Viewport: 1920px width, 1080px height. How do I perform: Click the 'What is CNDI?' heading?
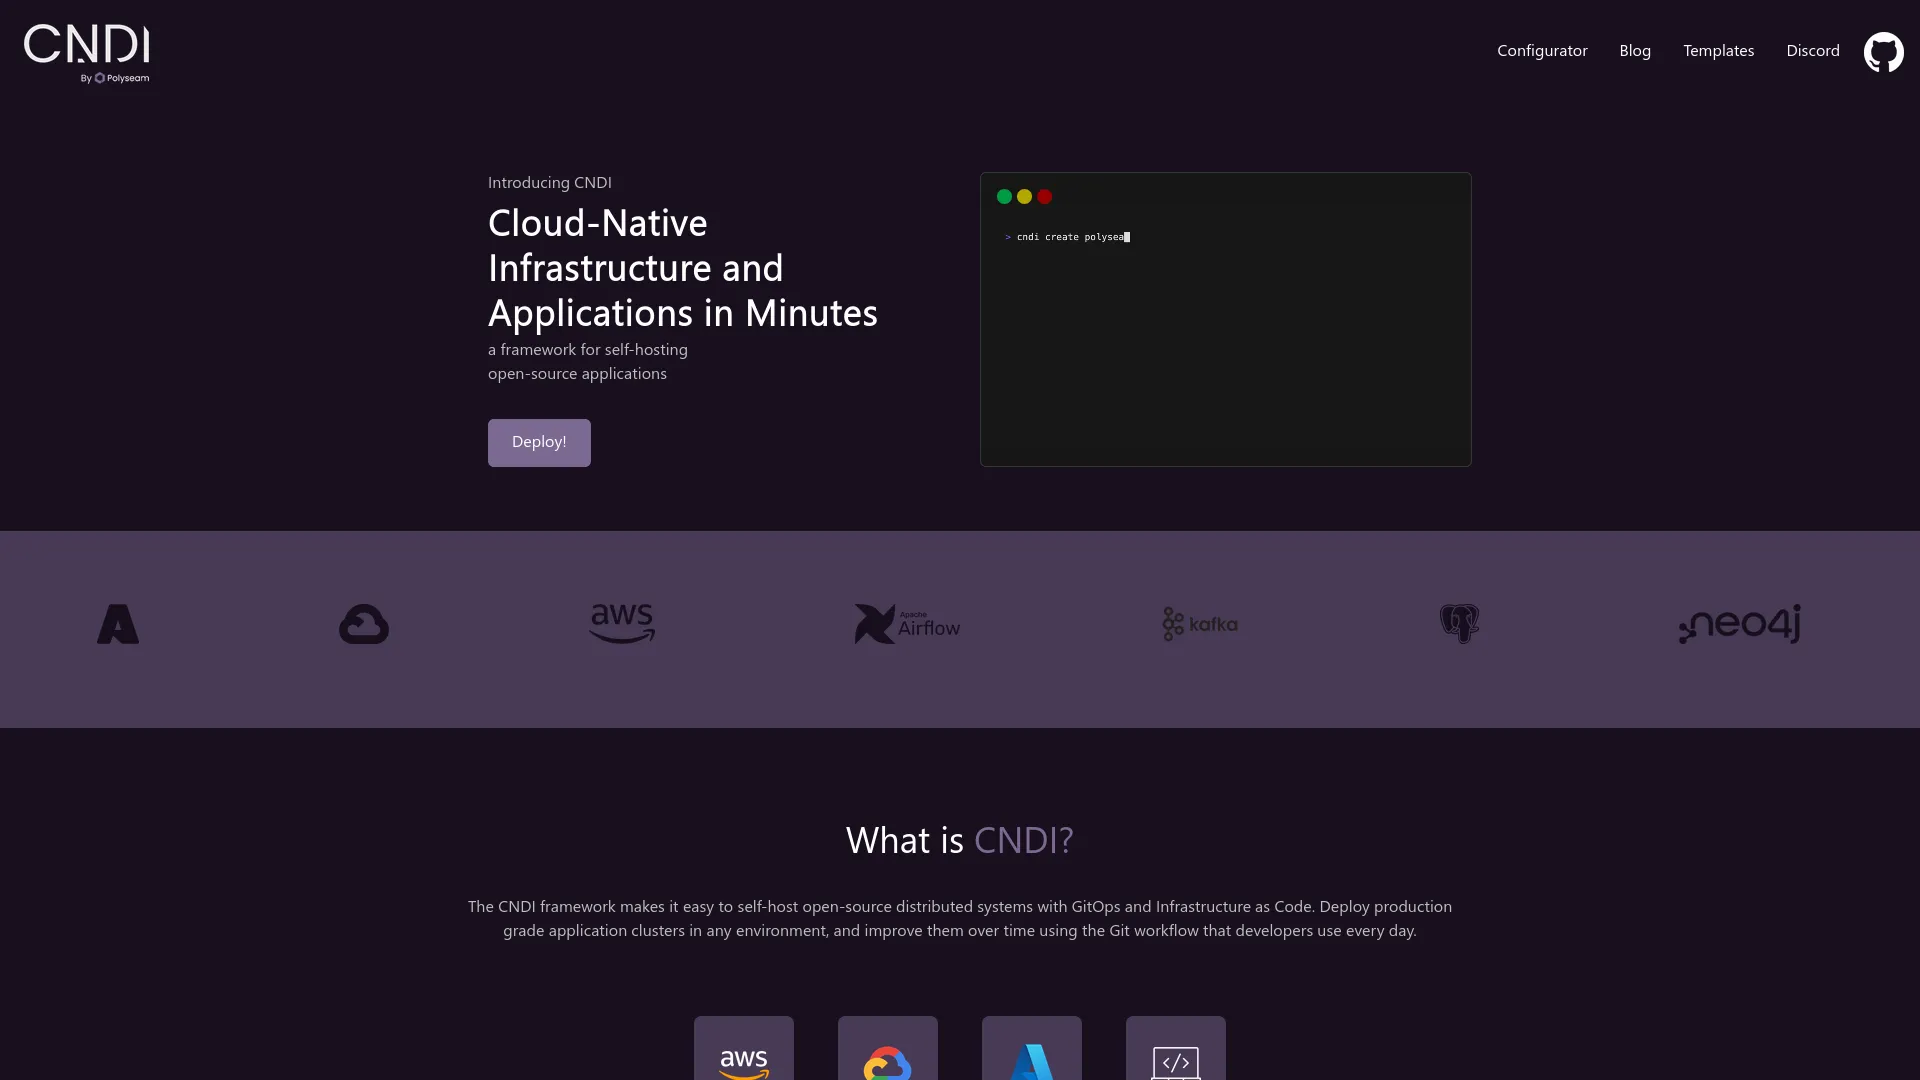click(x=960, y=840)
